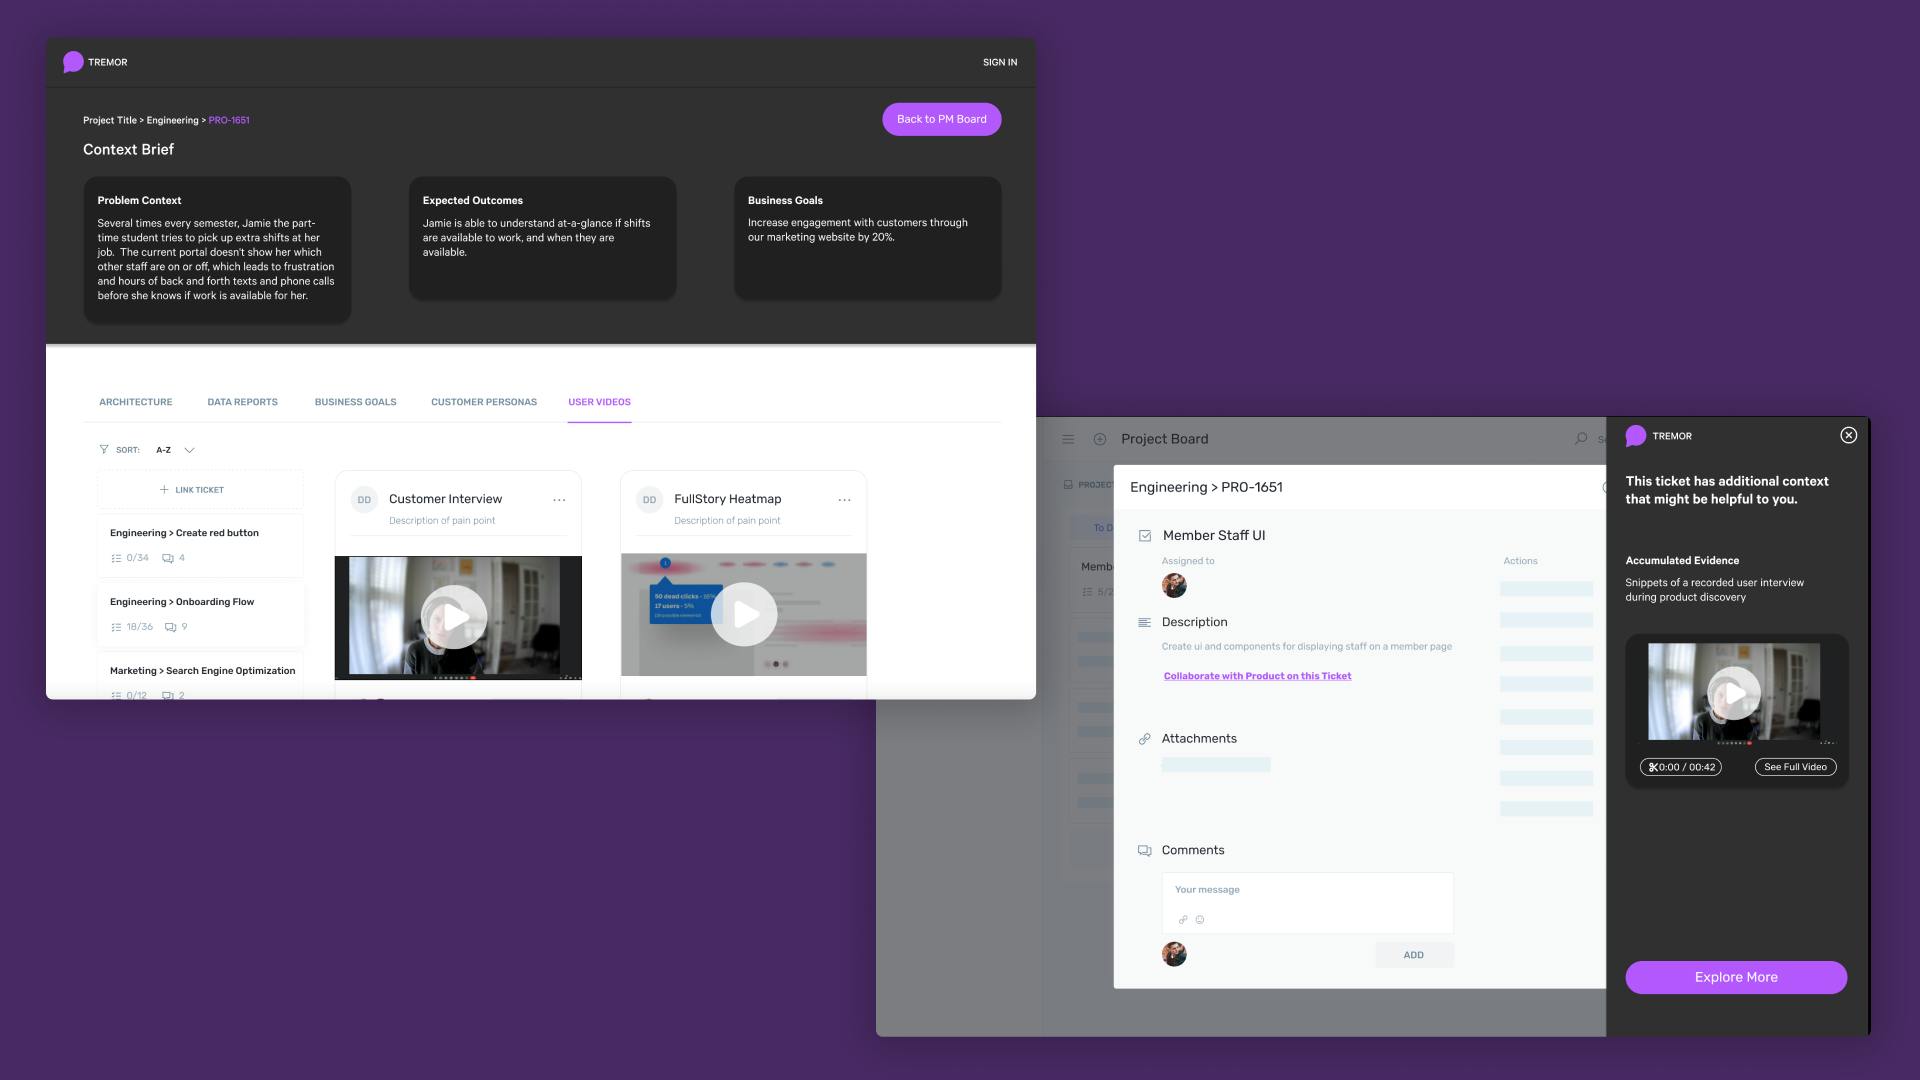
Task: Click See Full Video button
Action: click(1795, 767)
